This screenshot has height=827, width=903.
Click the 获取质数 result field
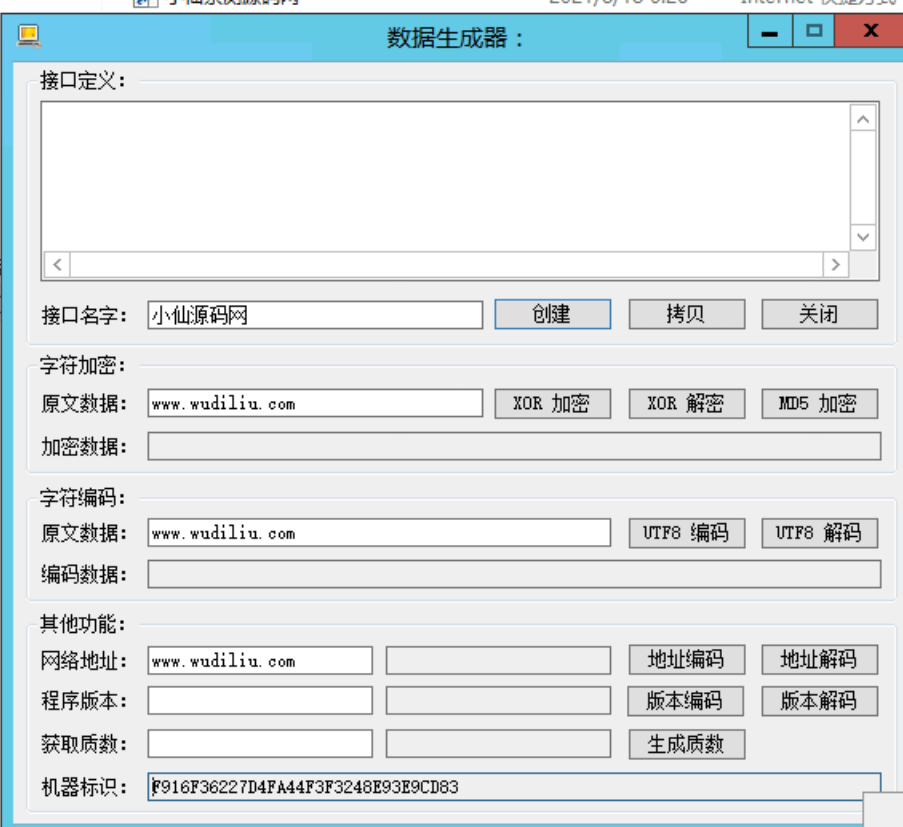point(498,744)
